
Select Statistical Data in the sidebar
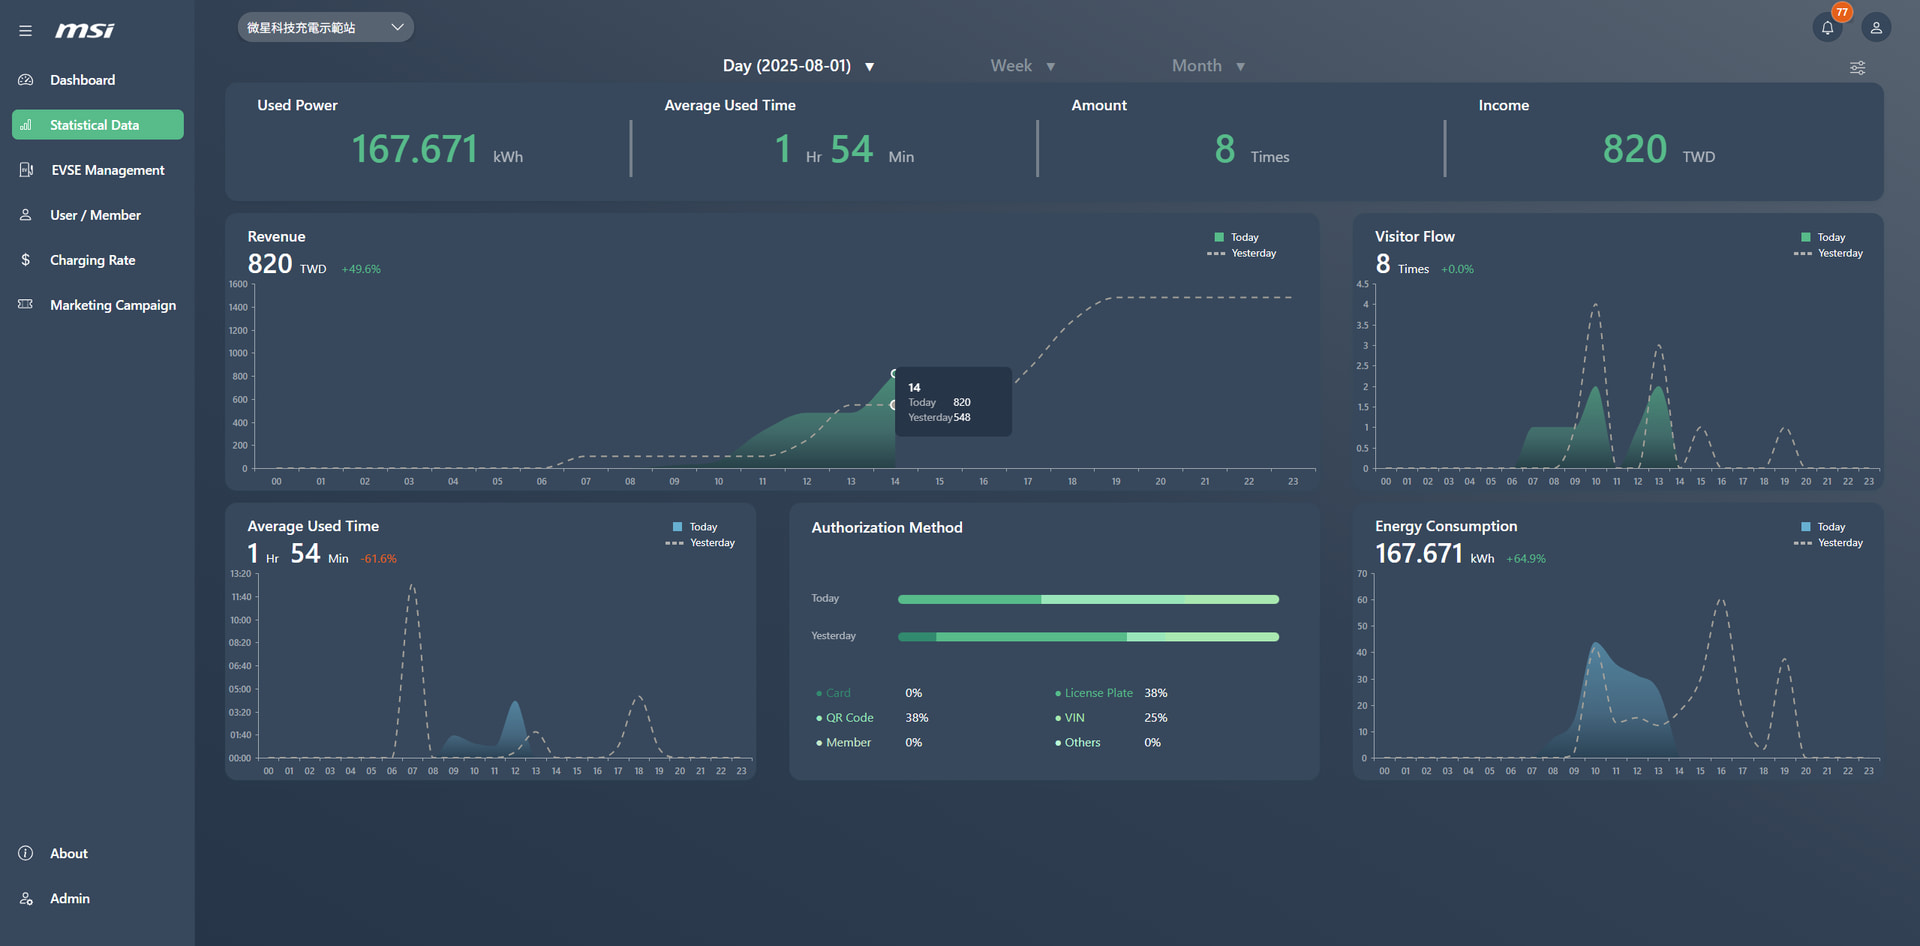pos(98,125)
